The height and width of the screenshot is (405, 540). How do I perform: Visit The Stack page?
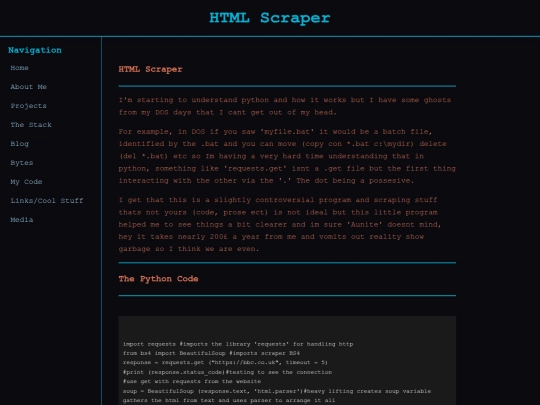click(x=31, y=125)
